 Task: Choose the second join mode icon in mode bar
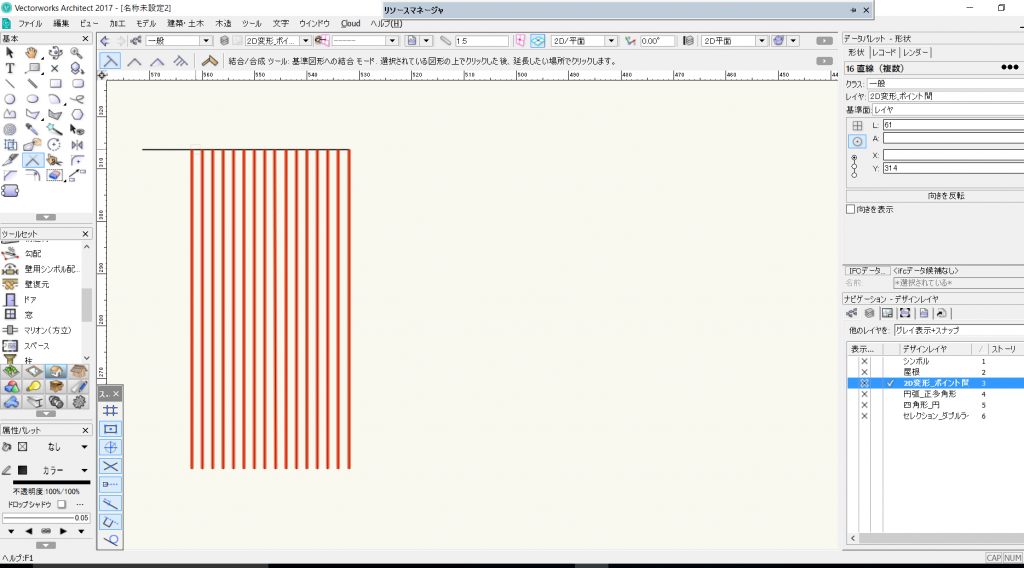pos(135,61)
